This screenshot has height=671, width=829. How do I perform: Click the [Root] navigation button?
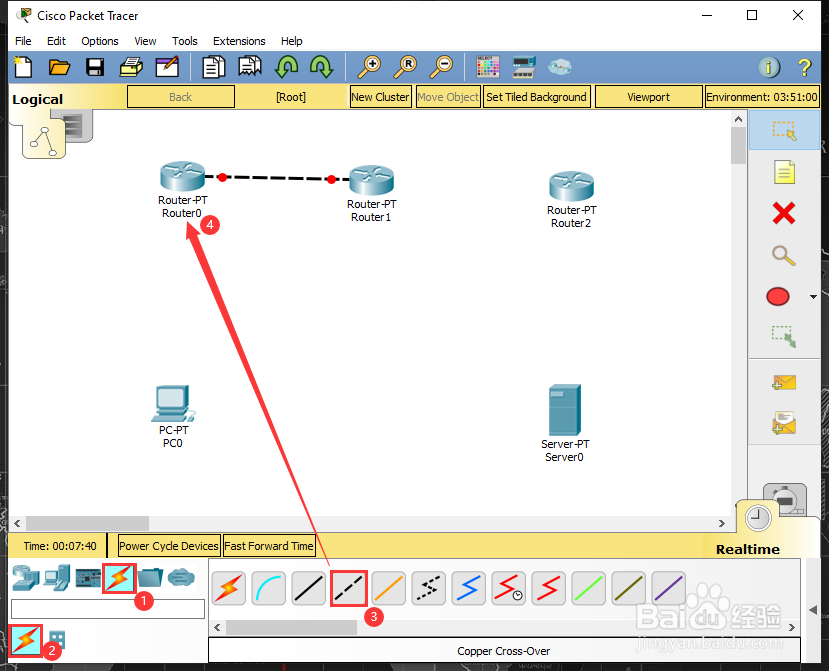pos(291,97)
